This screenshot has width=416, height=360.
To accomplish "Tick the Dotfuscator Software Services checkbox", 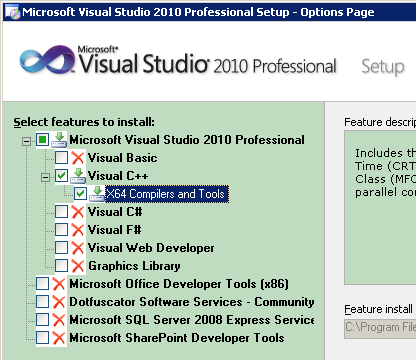I will coord(43,301).
